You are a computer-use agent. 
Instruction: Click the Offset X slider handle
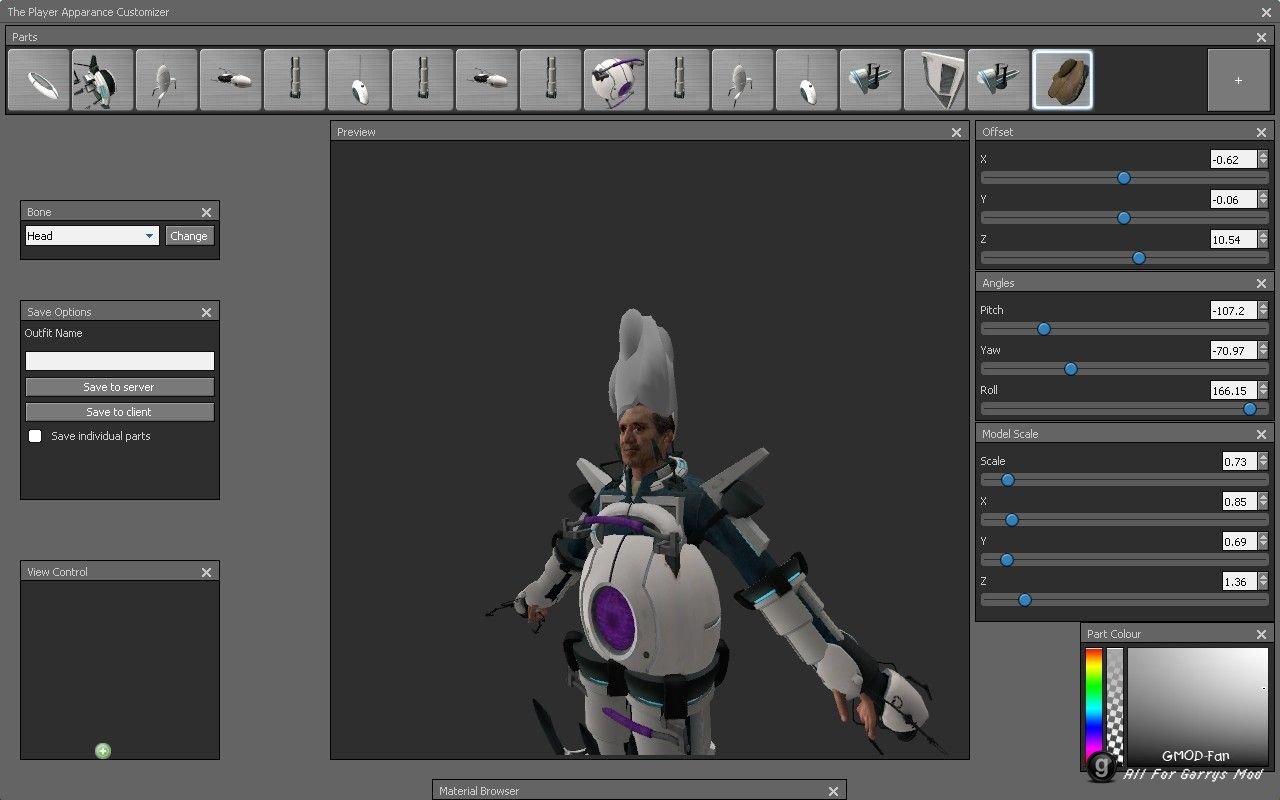pyautogui.click(x=1124, y=178)
